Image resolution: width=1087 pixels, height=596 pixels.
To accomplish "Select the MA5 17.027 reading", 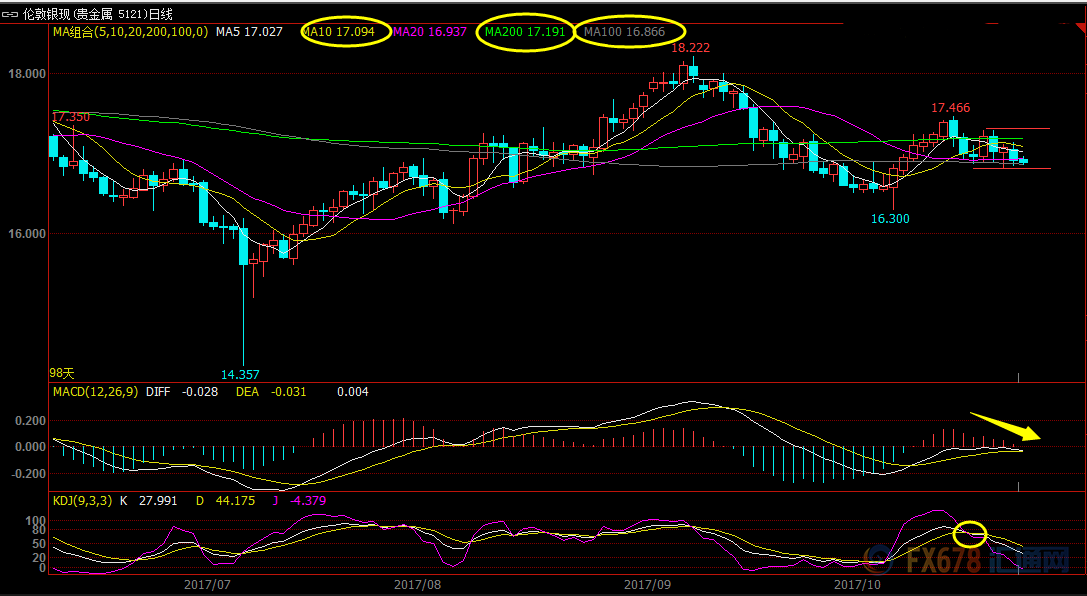I will tap(249, 32).
